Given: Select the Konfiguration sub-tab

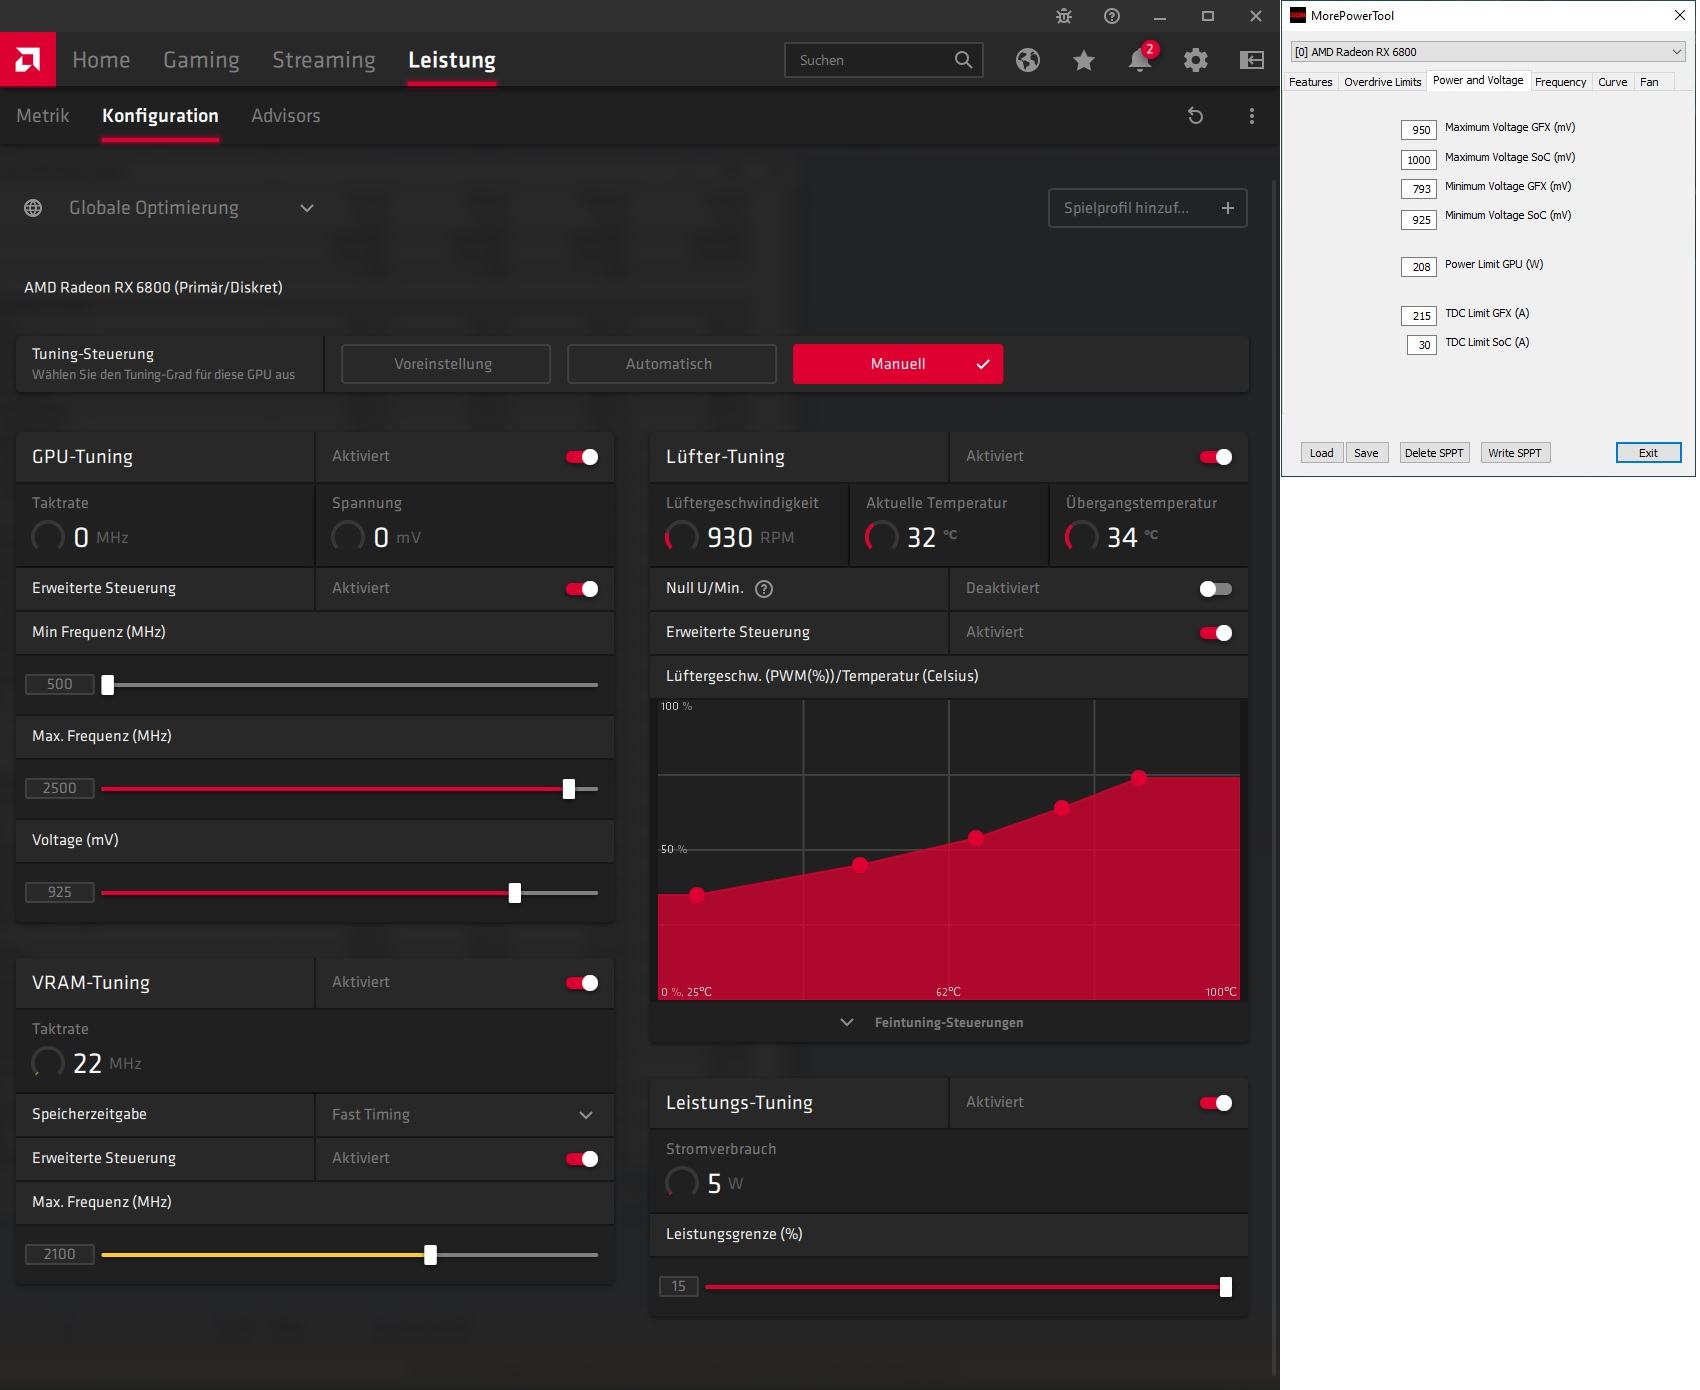Looking at the screenshot, I should (160, 116).
